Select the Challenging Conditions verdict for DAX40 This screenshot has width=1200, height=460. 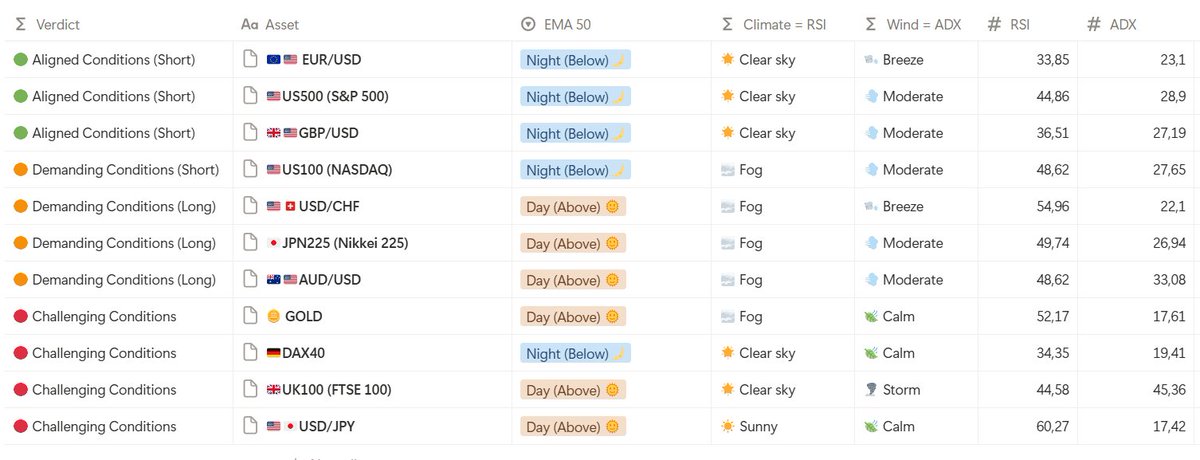pos(104,353)
